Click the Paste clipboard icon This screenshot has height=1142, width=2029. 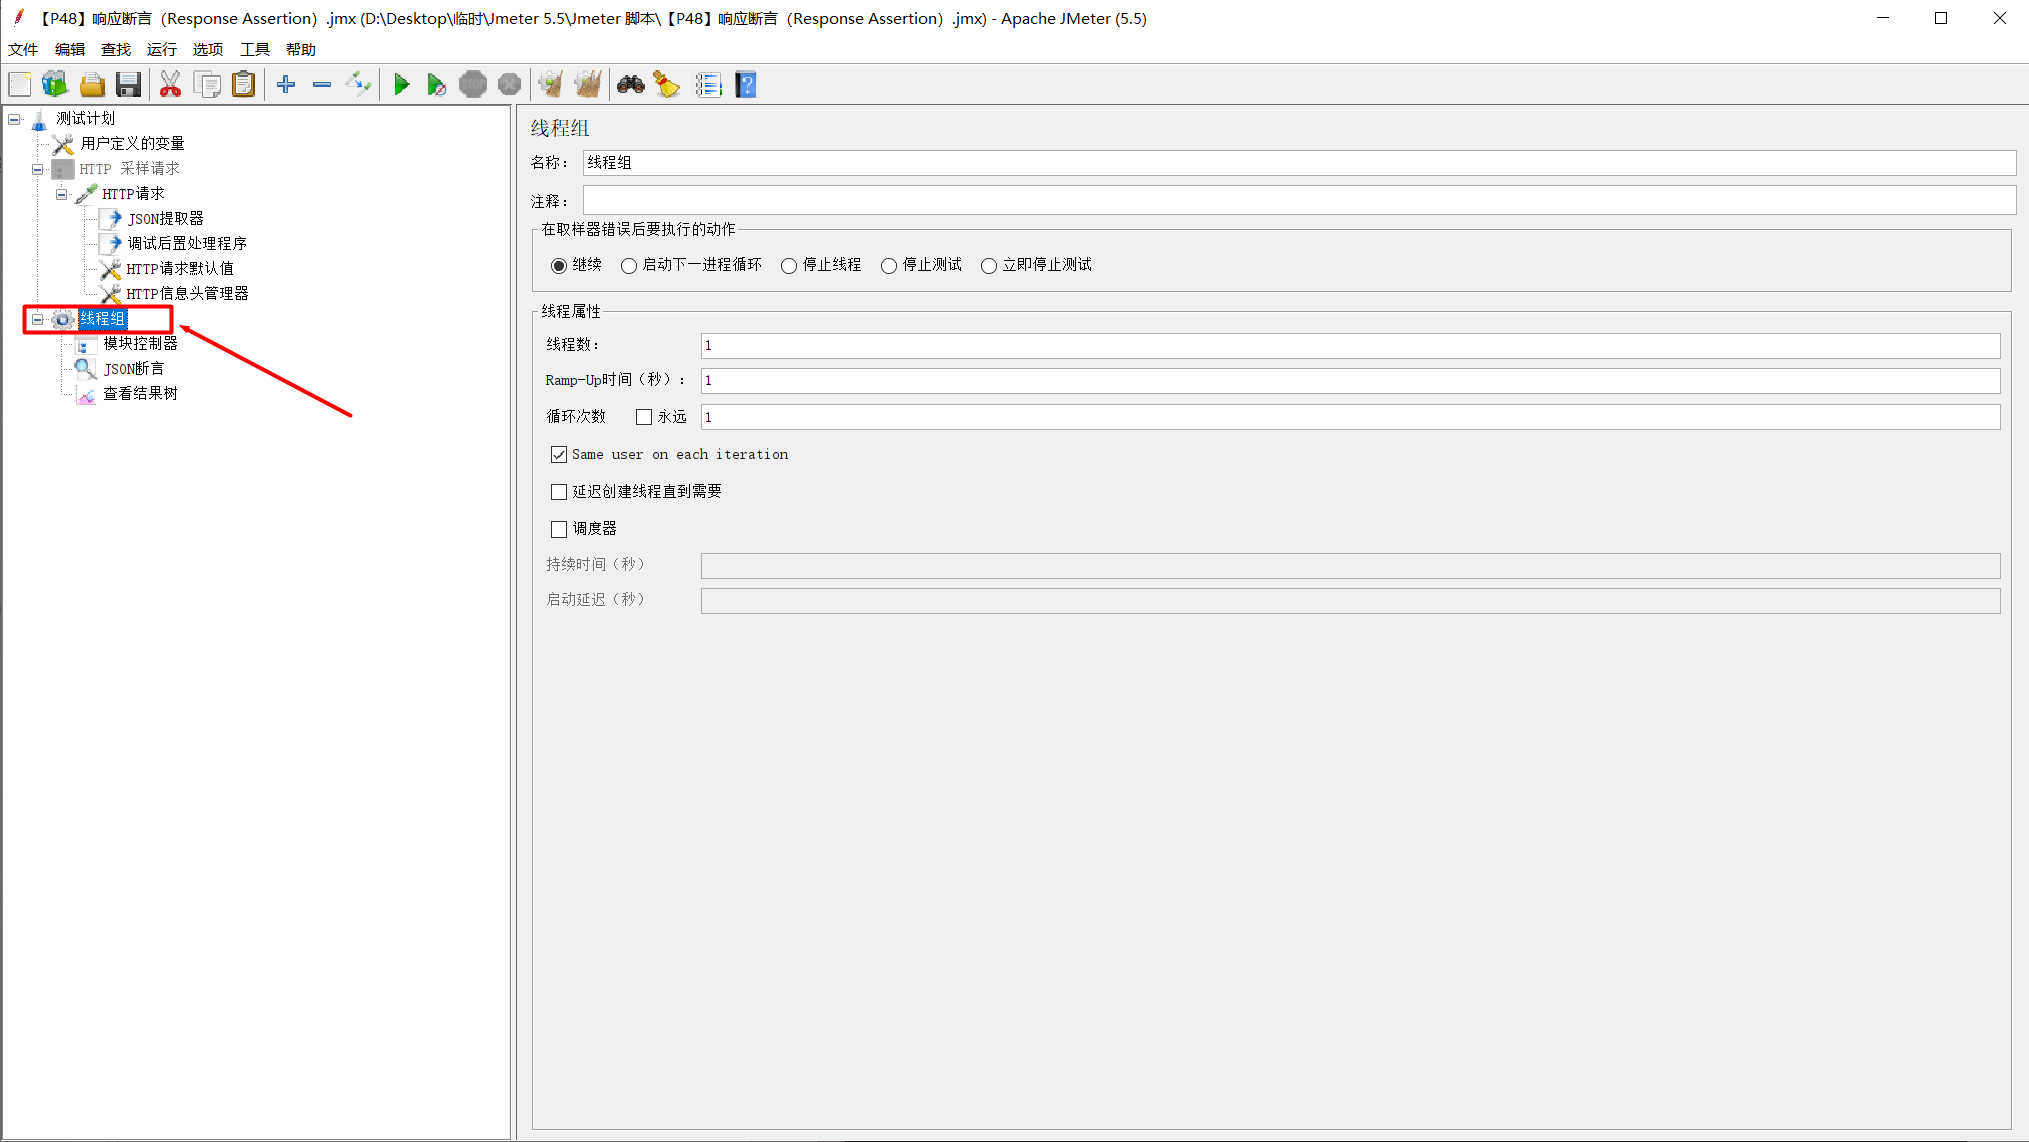pyautogui.click(x=244, y=85)
